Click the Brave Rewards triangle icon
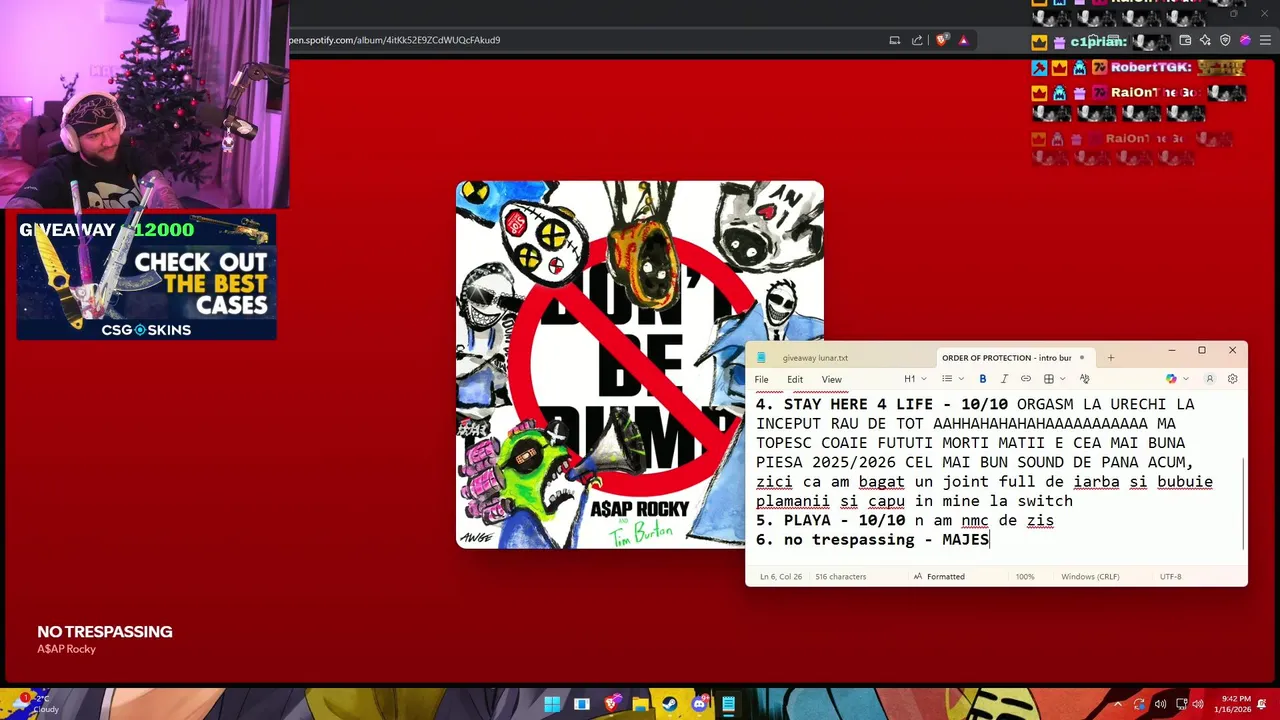The height and width of the screenshot is (720, 1280). pos(963,40)
